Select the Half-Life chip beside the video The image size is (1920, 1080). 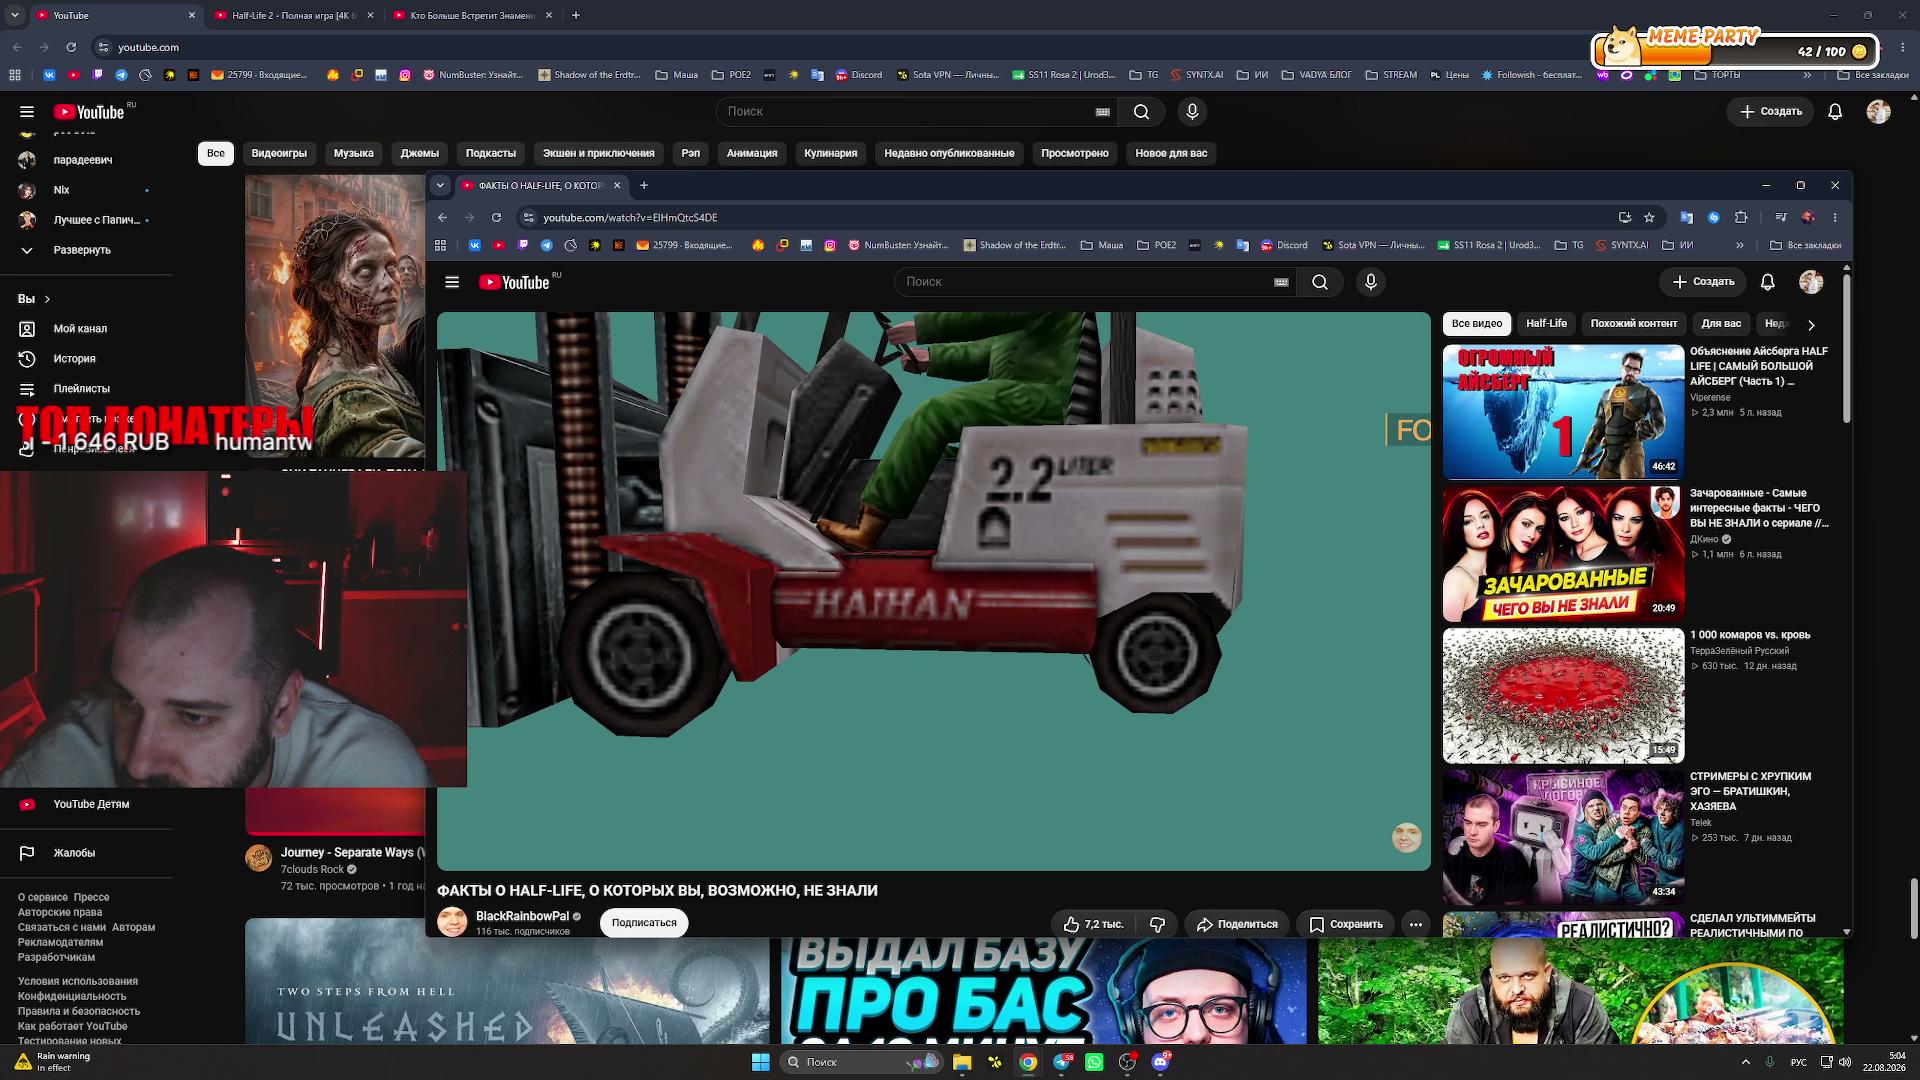[1546, 324]
